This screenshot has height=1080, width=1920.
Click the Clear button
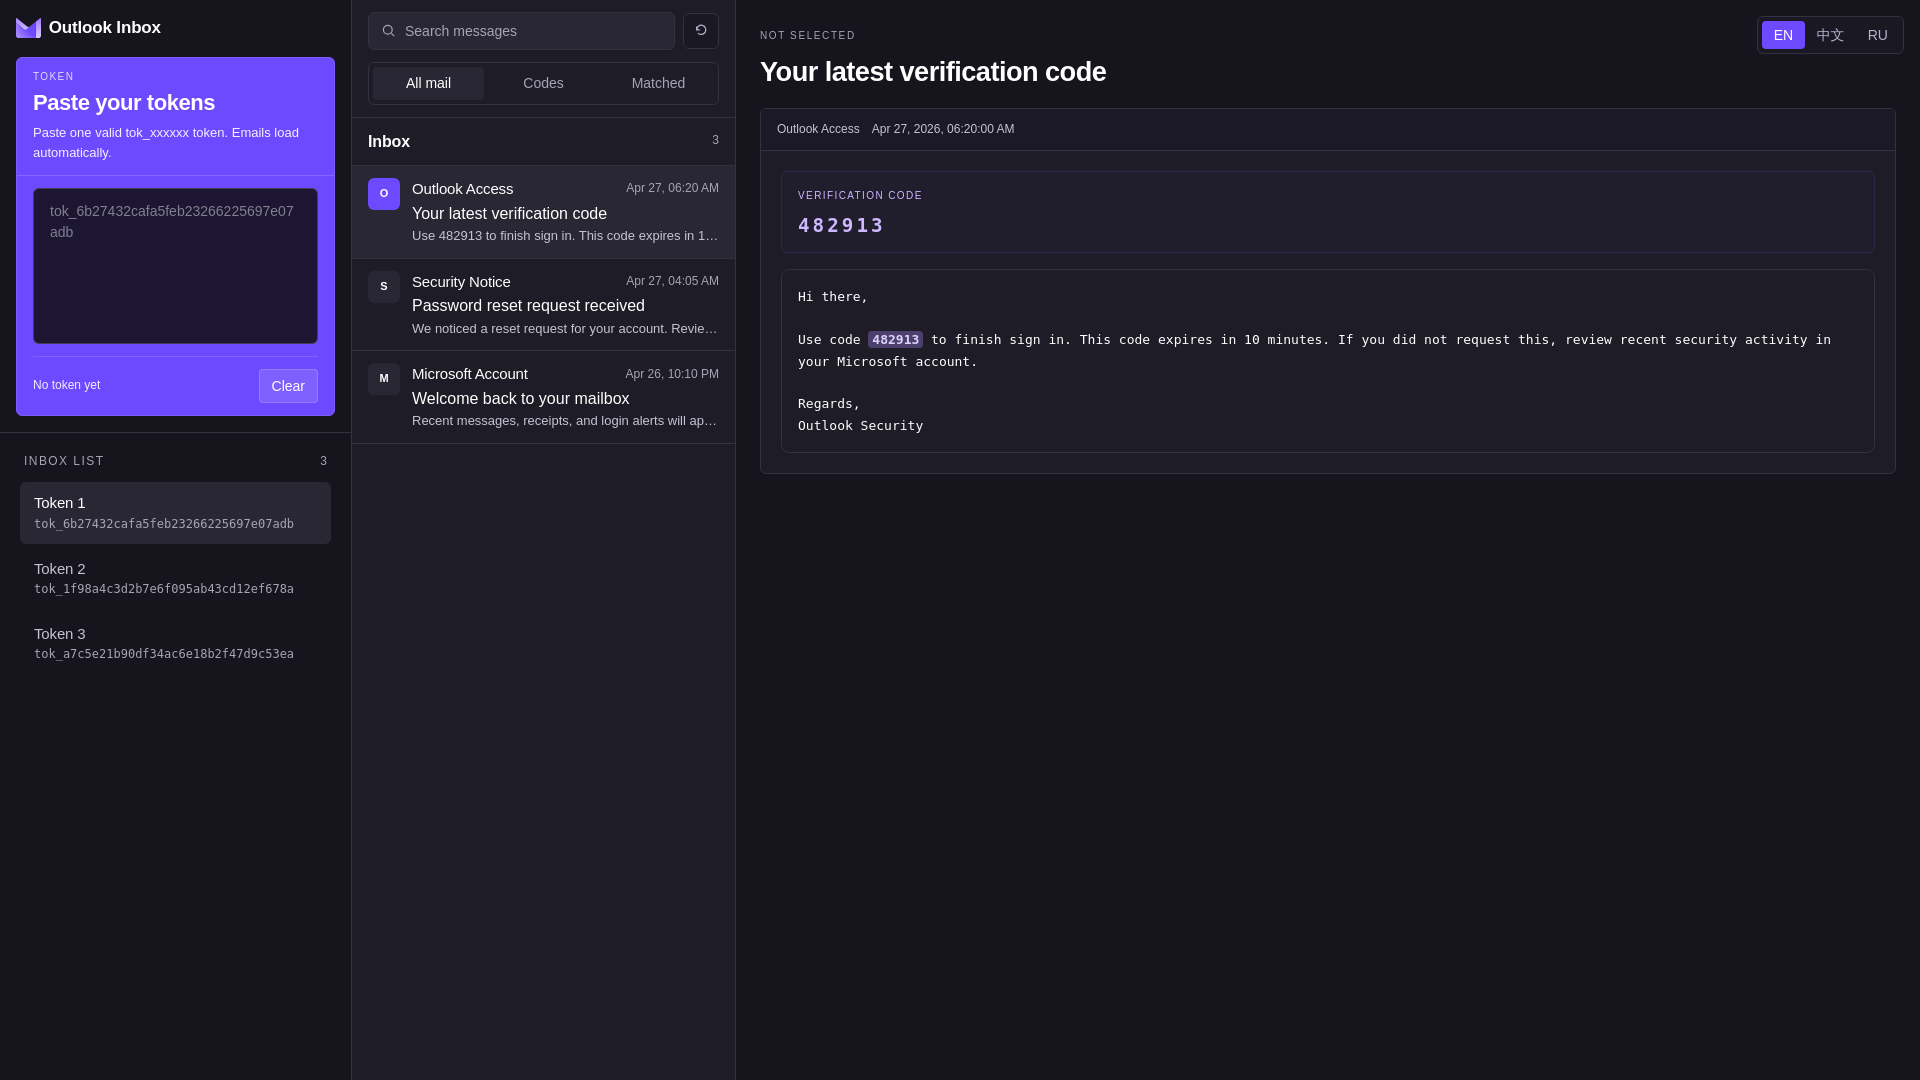click(x=288, y=386)
